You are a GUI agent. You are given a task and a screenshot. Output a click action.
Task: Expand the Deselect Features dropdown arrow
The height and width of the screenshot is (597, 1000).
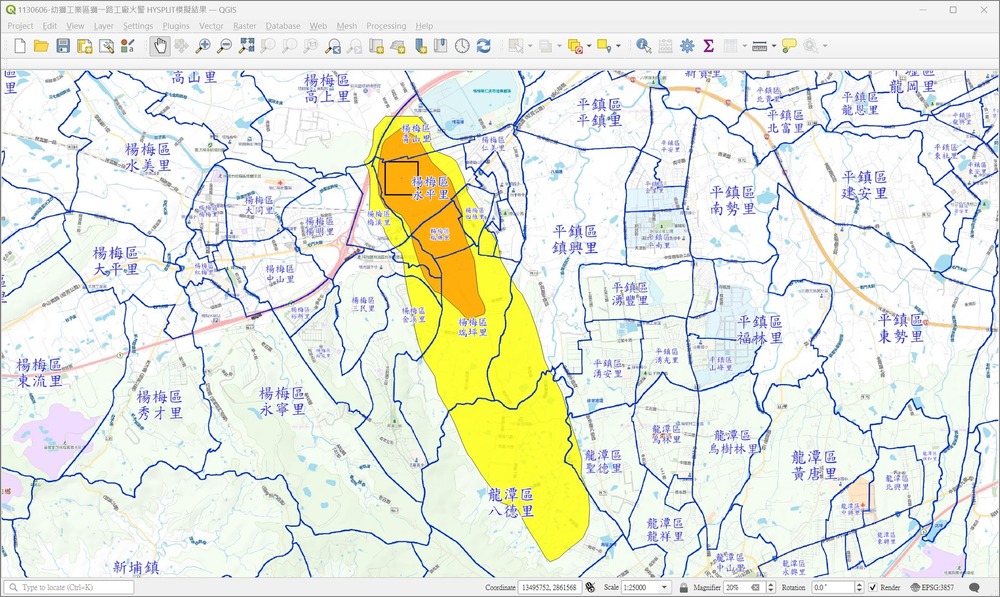[x=589, y=46]
